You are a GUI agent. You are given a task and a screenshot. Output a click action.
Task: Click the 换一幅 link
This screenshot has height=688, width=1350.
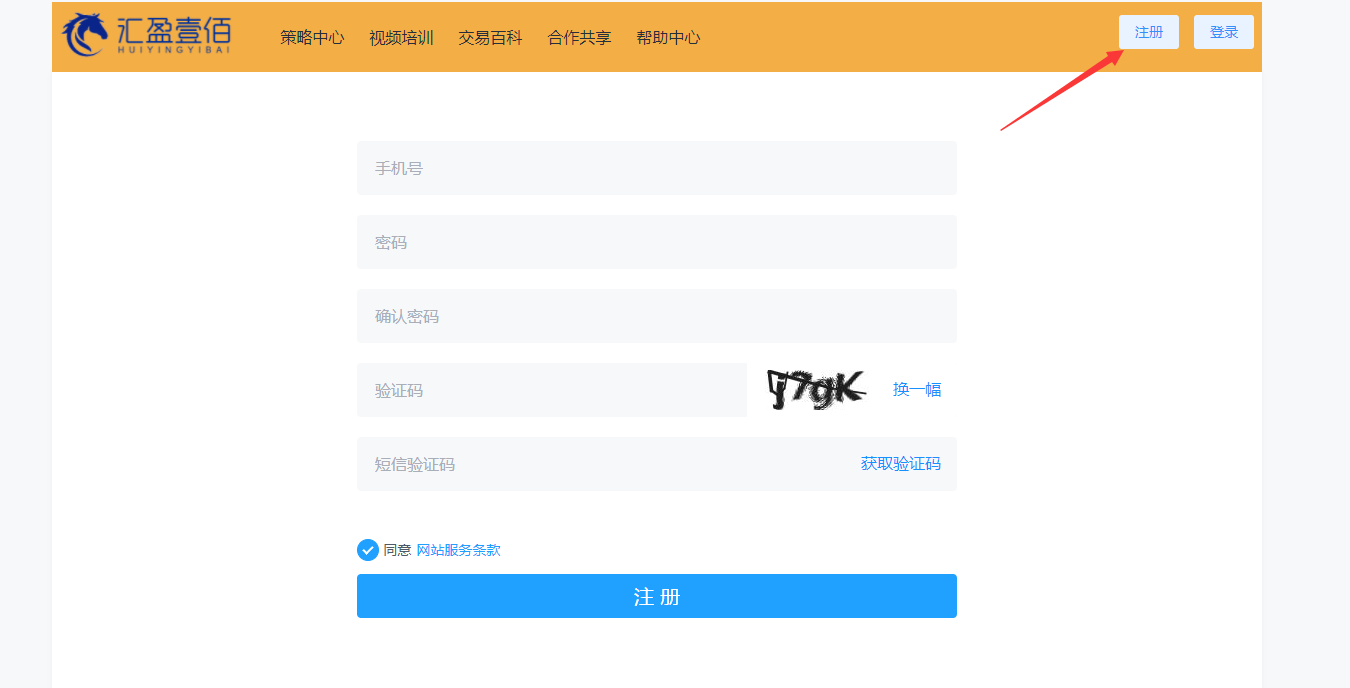[x=916, y=390]
